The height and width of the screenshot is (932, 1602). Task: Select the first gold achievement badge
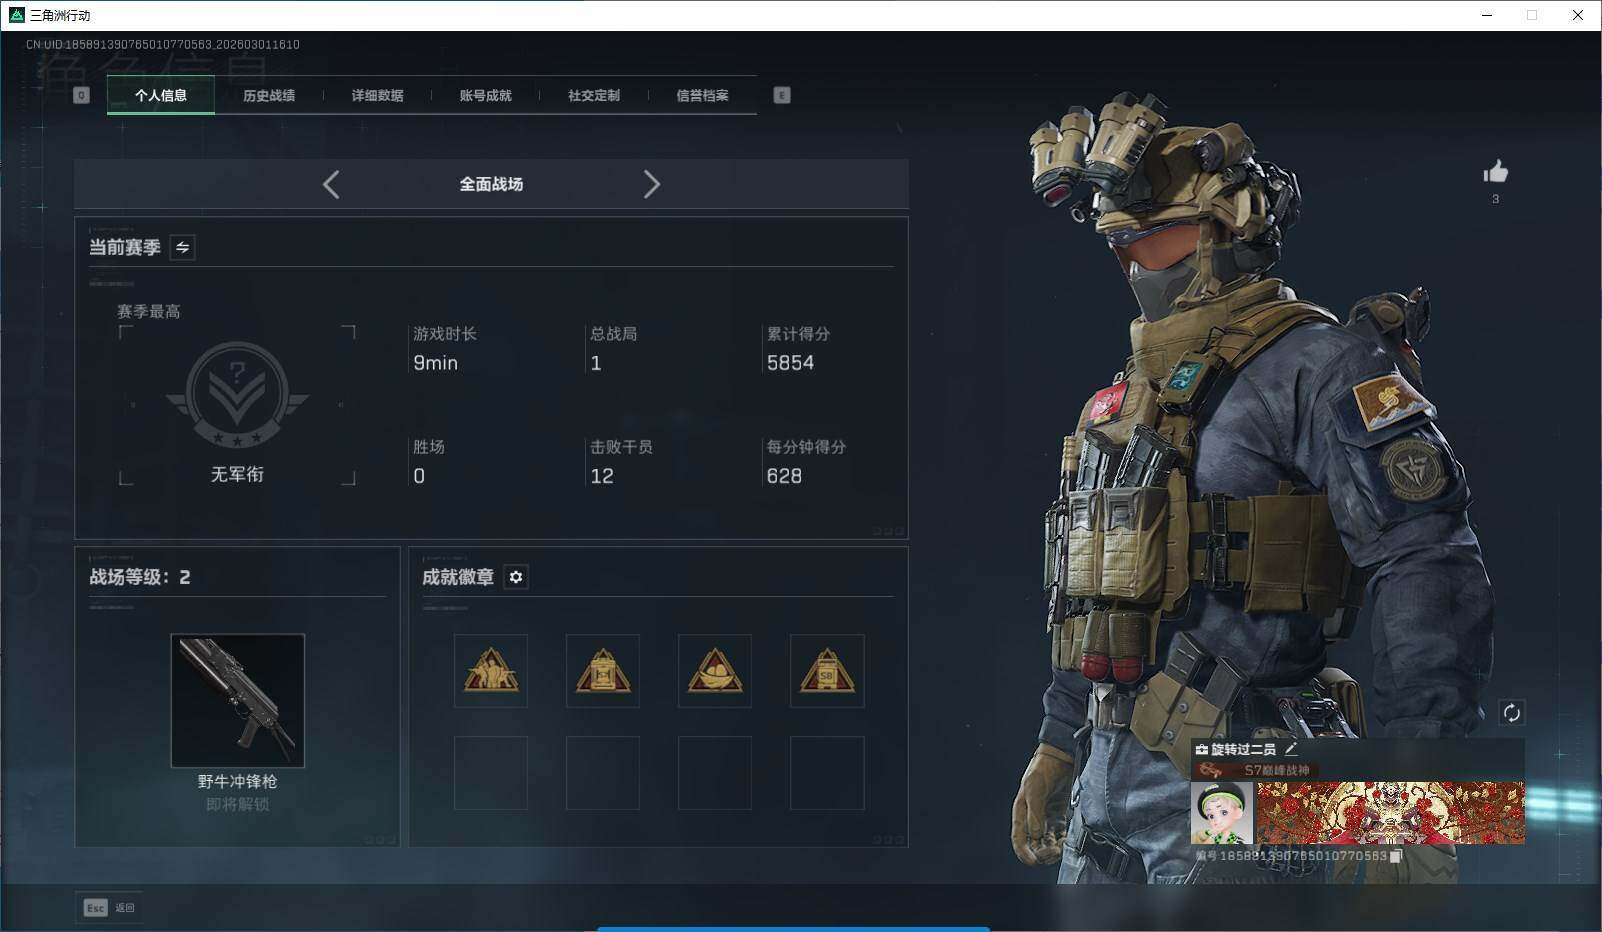pos(491,671)
